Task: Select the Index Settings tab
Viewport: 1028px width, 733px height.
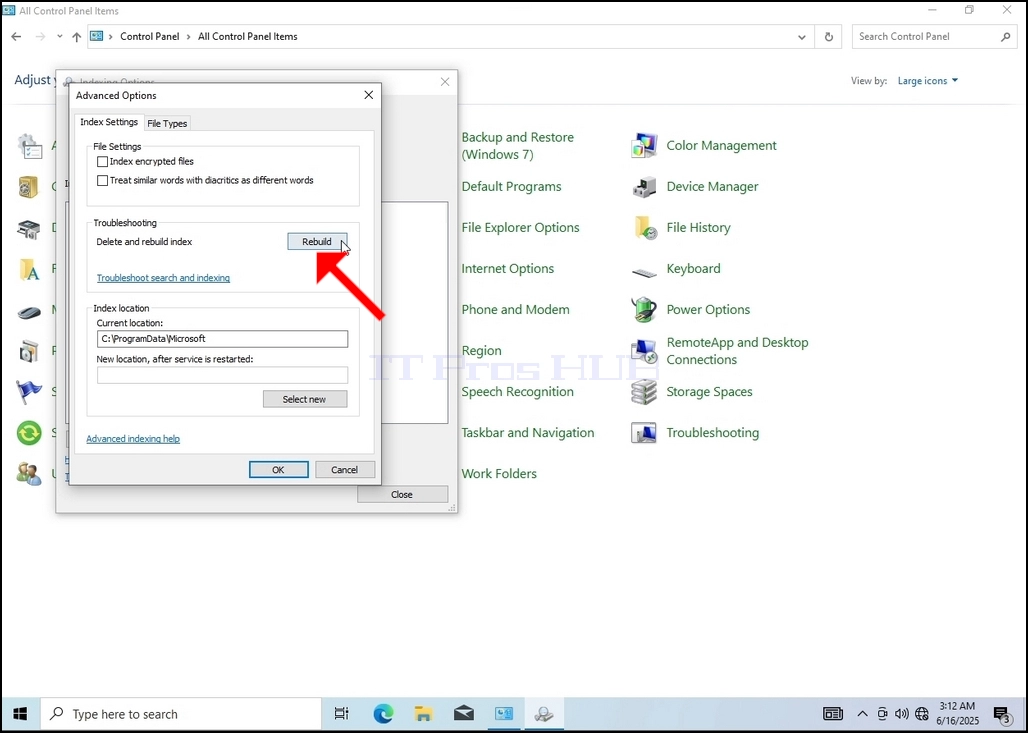Action: coord(109,122)
